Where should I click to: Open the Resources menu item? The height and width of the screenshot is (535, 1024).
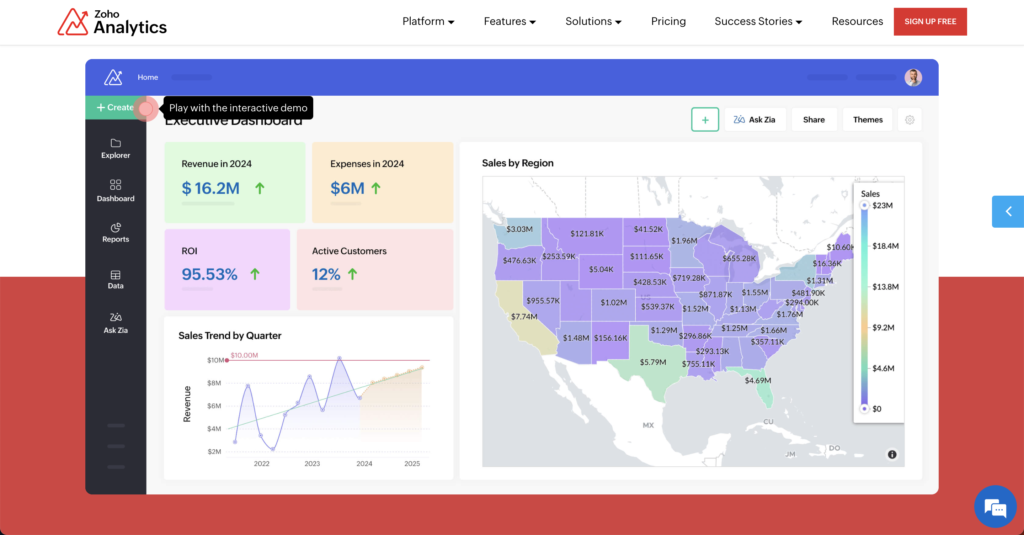point(857,21)
